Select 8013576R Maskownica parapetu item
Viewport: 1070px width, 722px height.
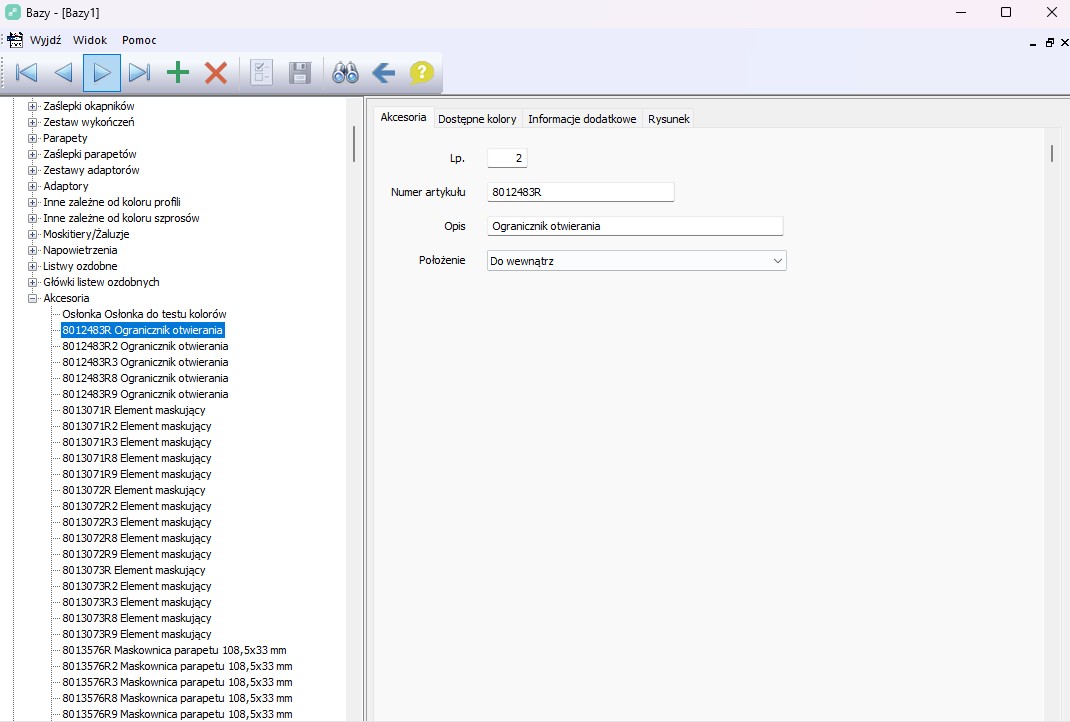[x=175, y=650]
